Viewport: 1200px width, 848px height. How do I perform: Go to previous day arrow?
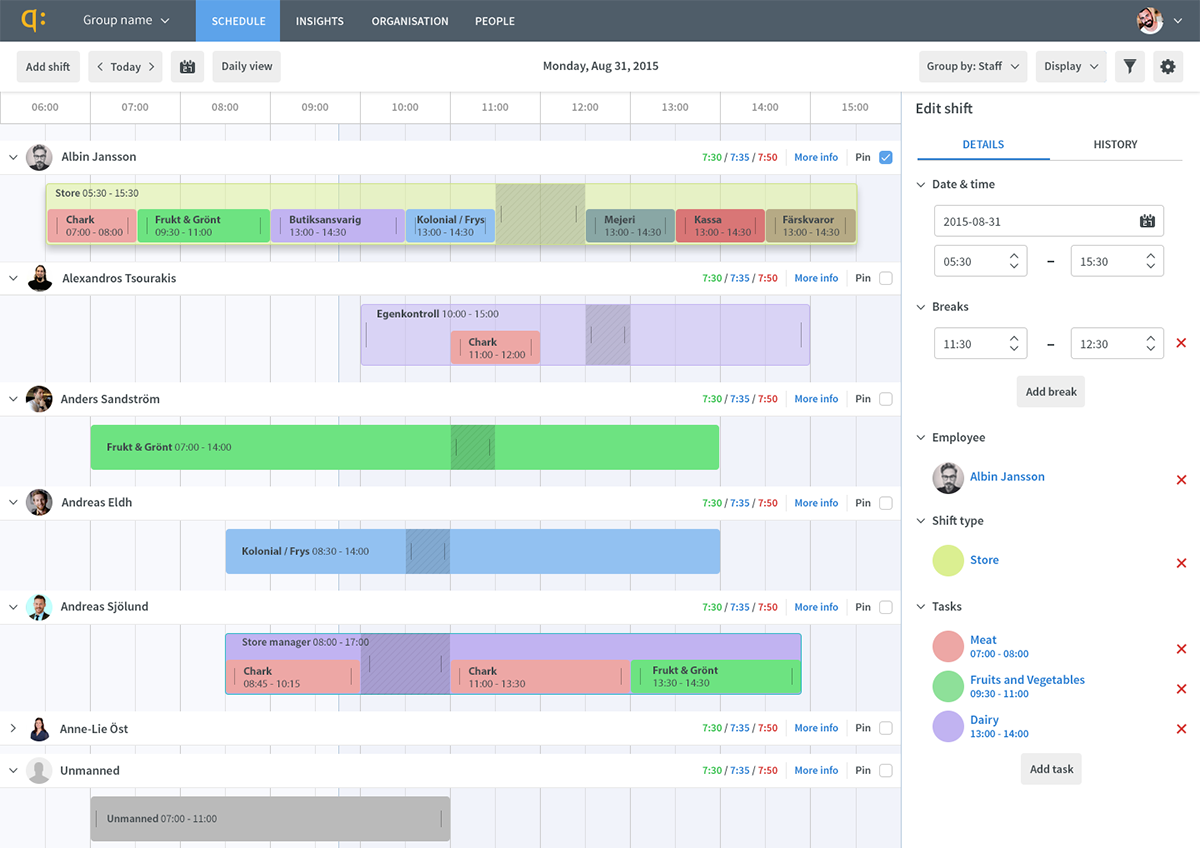coord(99,67)
